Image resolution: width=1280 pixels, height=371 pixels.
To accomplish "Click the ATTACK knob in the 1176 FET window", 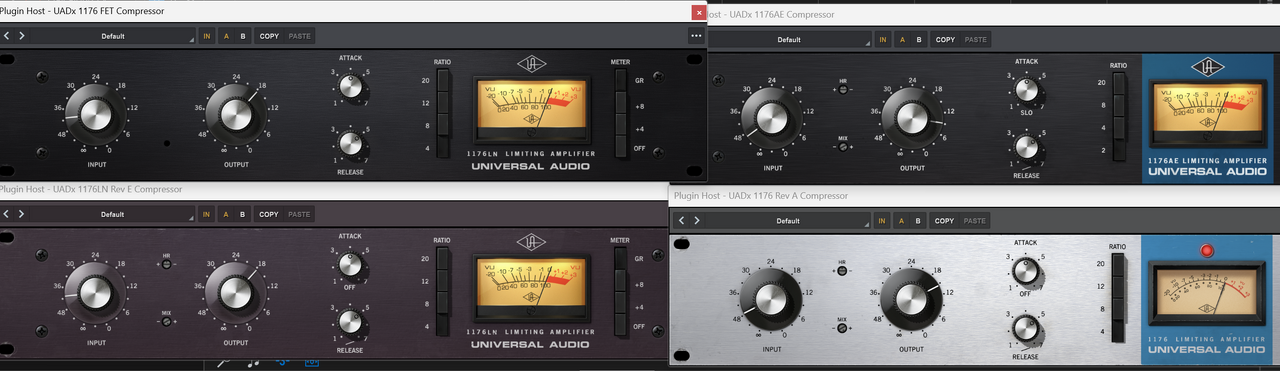I will pos(350,87).
